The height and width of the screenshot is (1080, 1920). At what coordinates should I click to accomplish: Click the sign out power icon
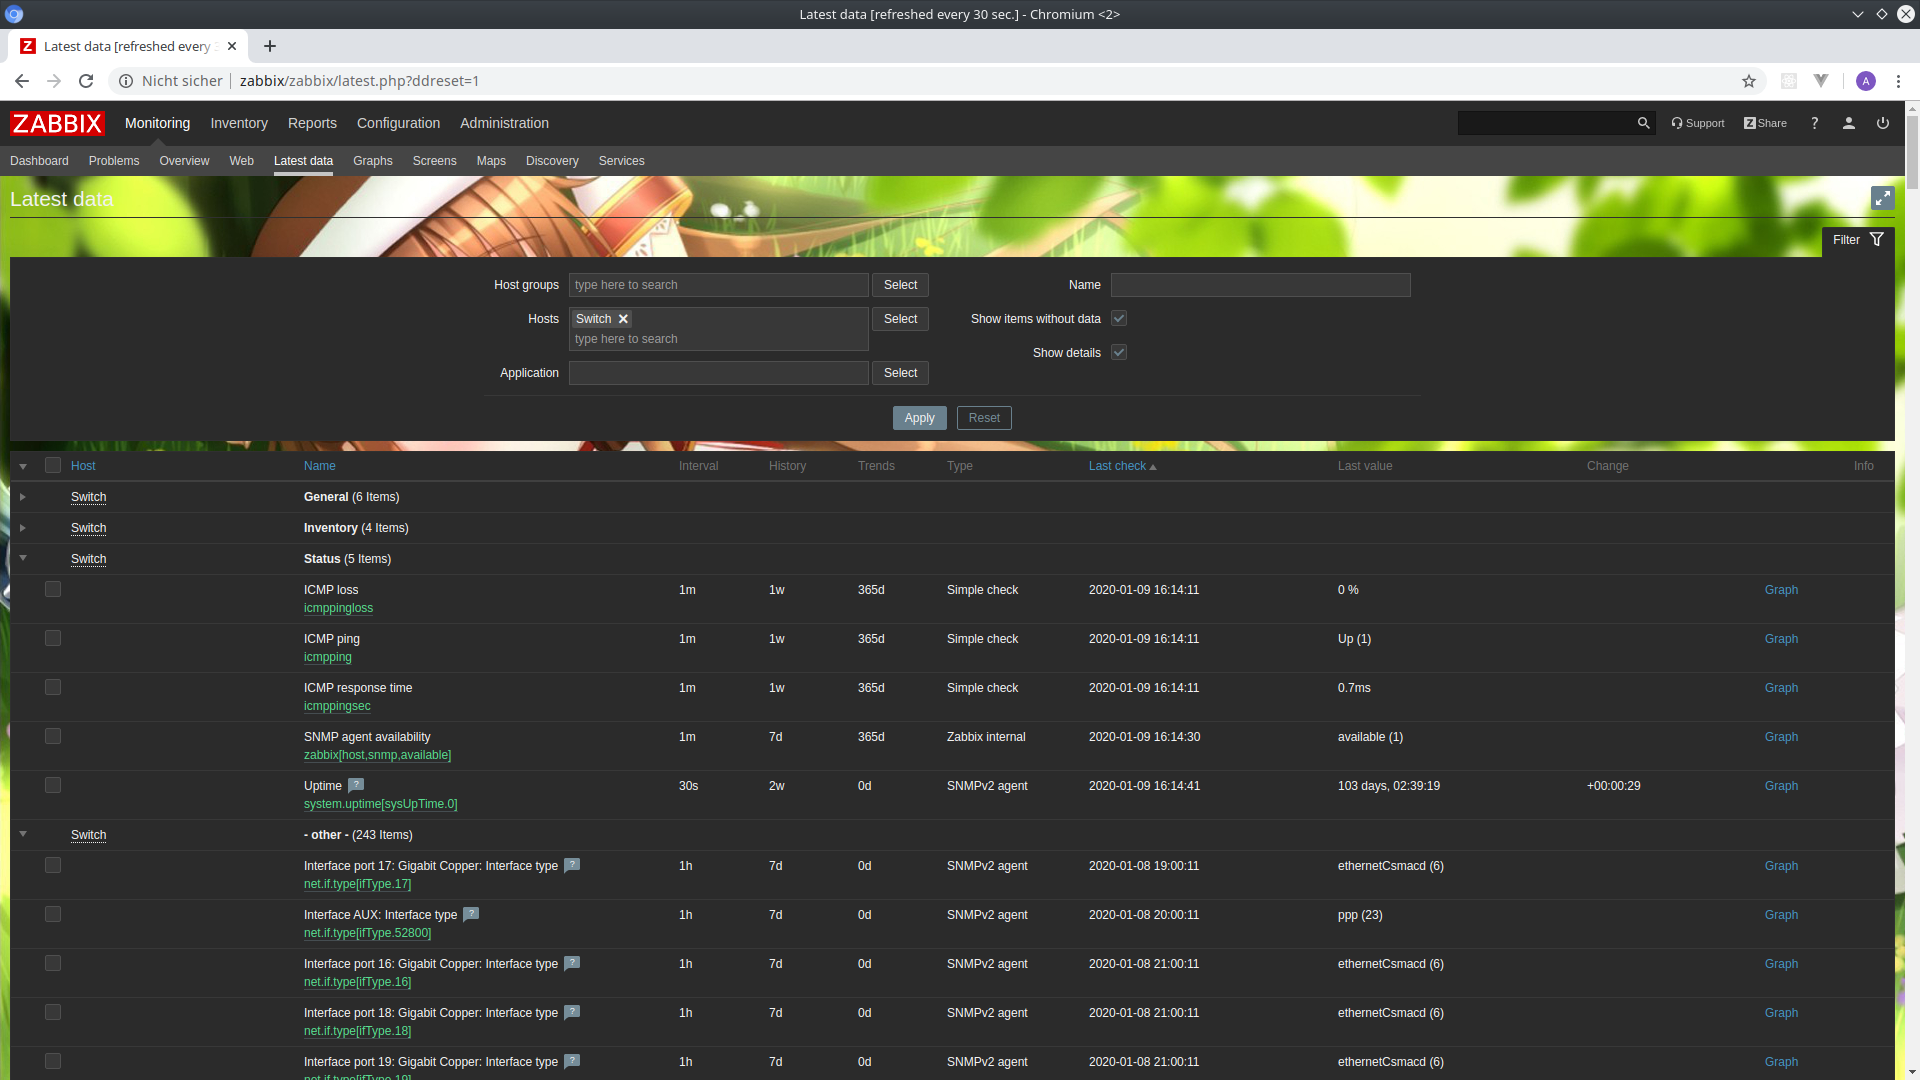pos(1882,123)
